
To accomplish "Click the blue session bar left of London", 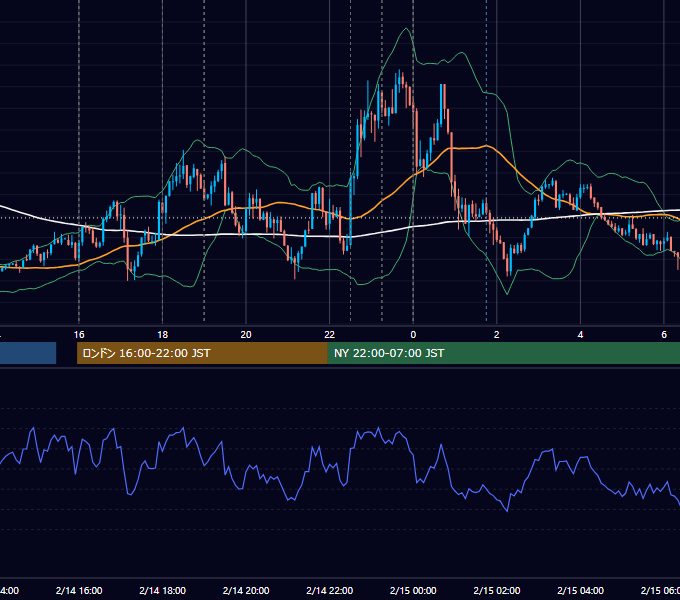I will pyautogui.click(x=28, y=353).
